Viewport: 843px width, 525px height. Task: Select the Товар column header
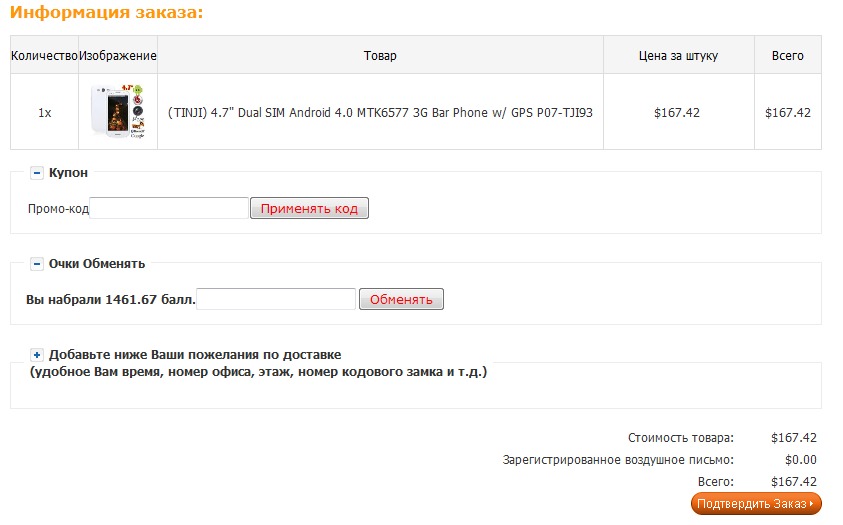pyautogui.click(x=380, y=56)
